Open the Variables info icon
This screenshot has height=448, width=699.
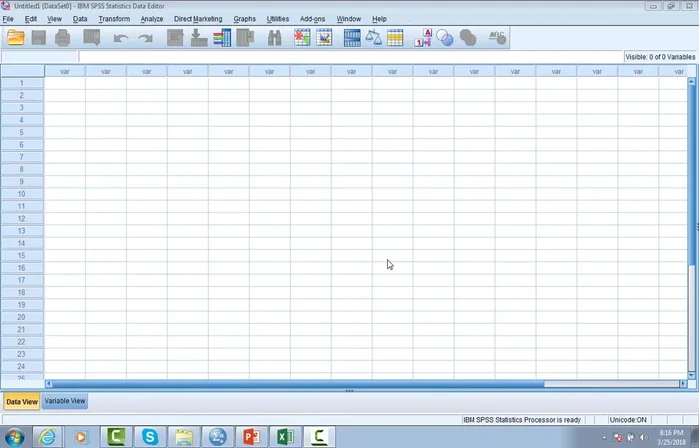[222, 38]
